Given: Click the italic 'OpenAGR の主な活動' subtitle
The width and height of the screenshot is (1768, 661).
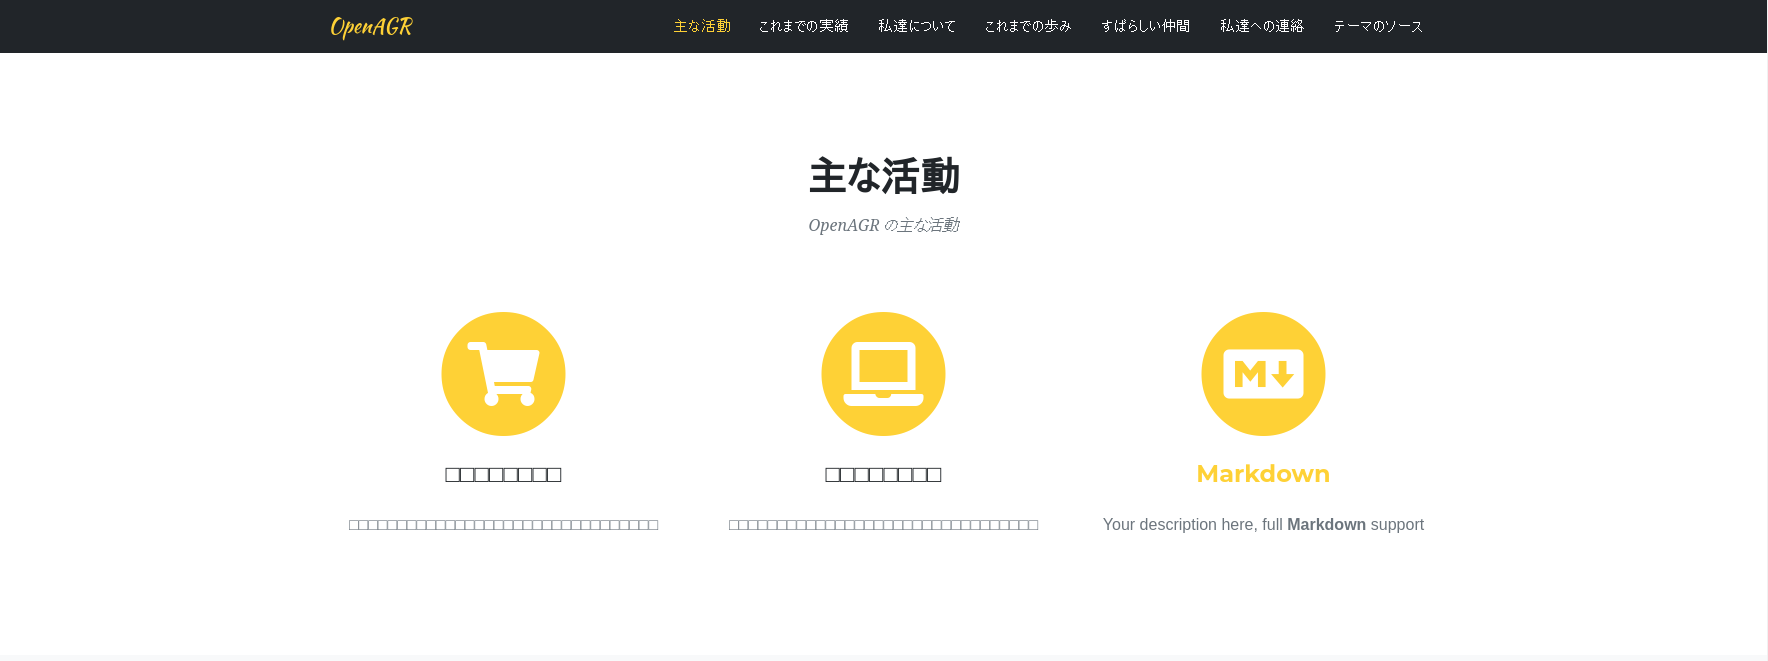Looking at the screenshot, I should 883,226.
